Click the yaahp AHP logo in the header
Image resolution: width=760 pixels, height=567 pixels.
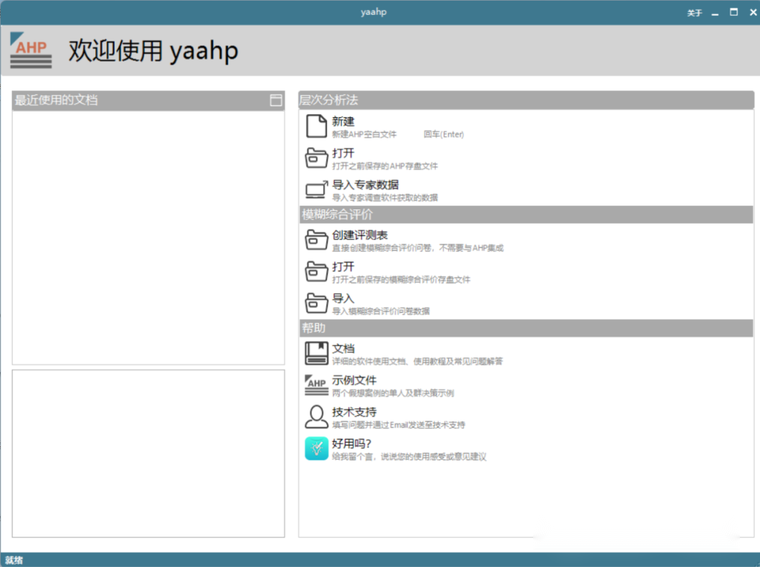[31, 50]
